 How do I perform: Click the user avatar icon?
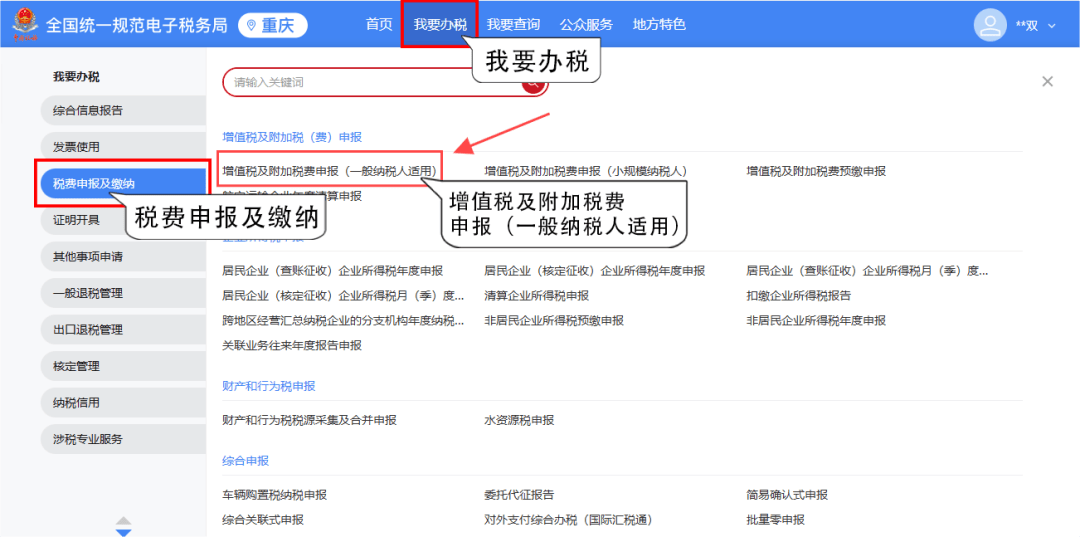(990, 25)
